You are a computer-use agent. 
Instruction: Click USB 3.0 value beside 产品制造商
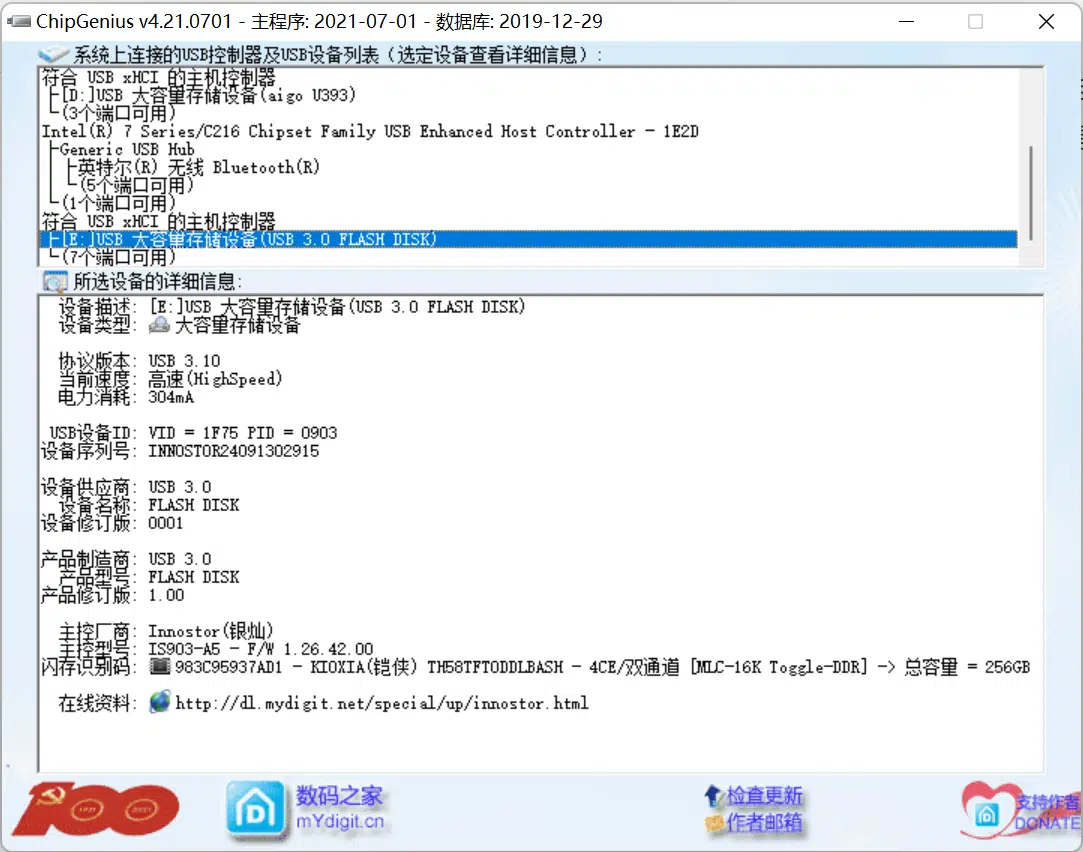tap(180, 559)
